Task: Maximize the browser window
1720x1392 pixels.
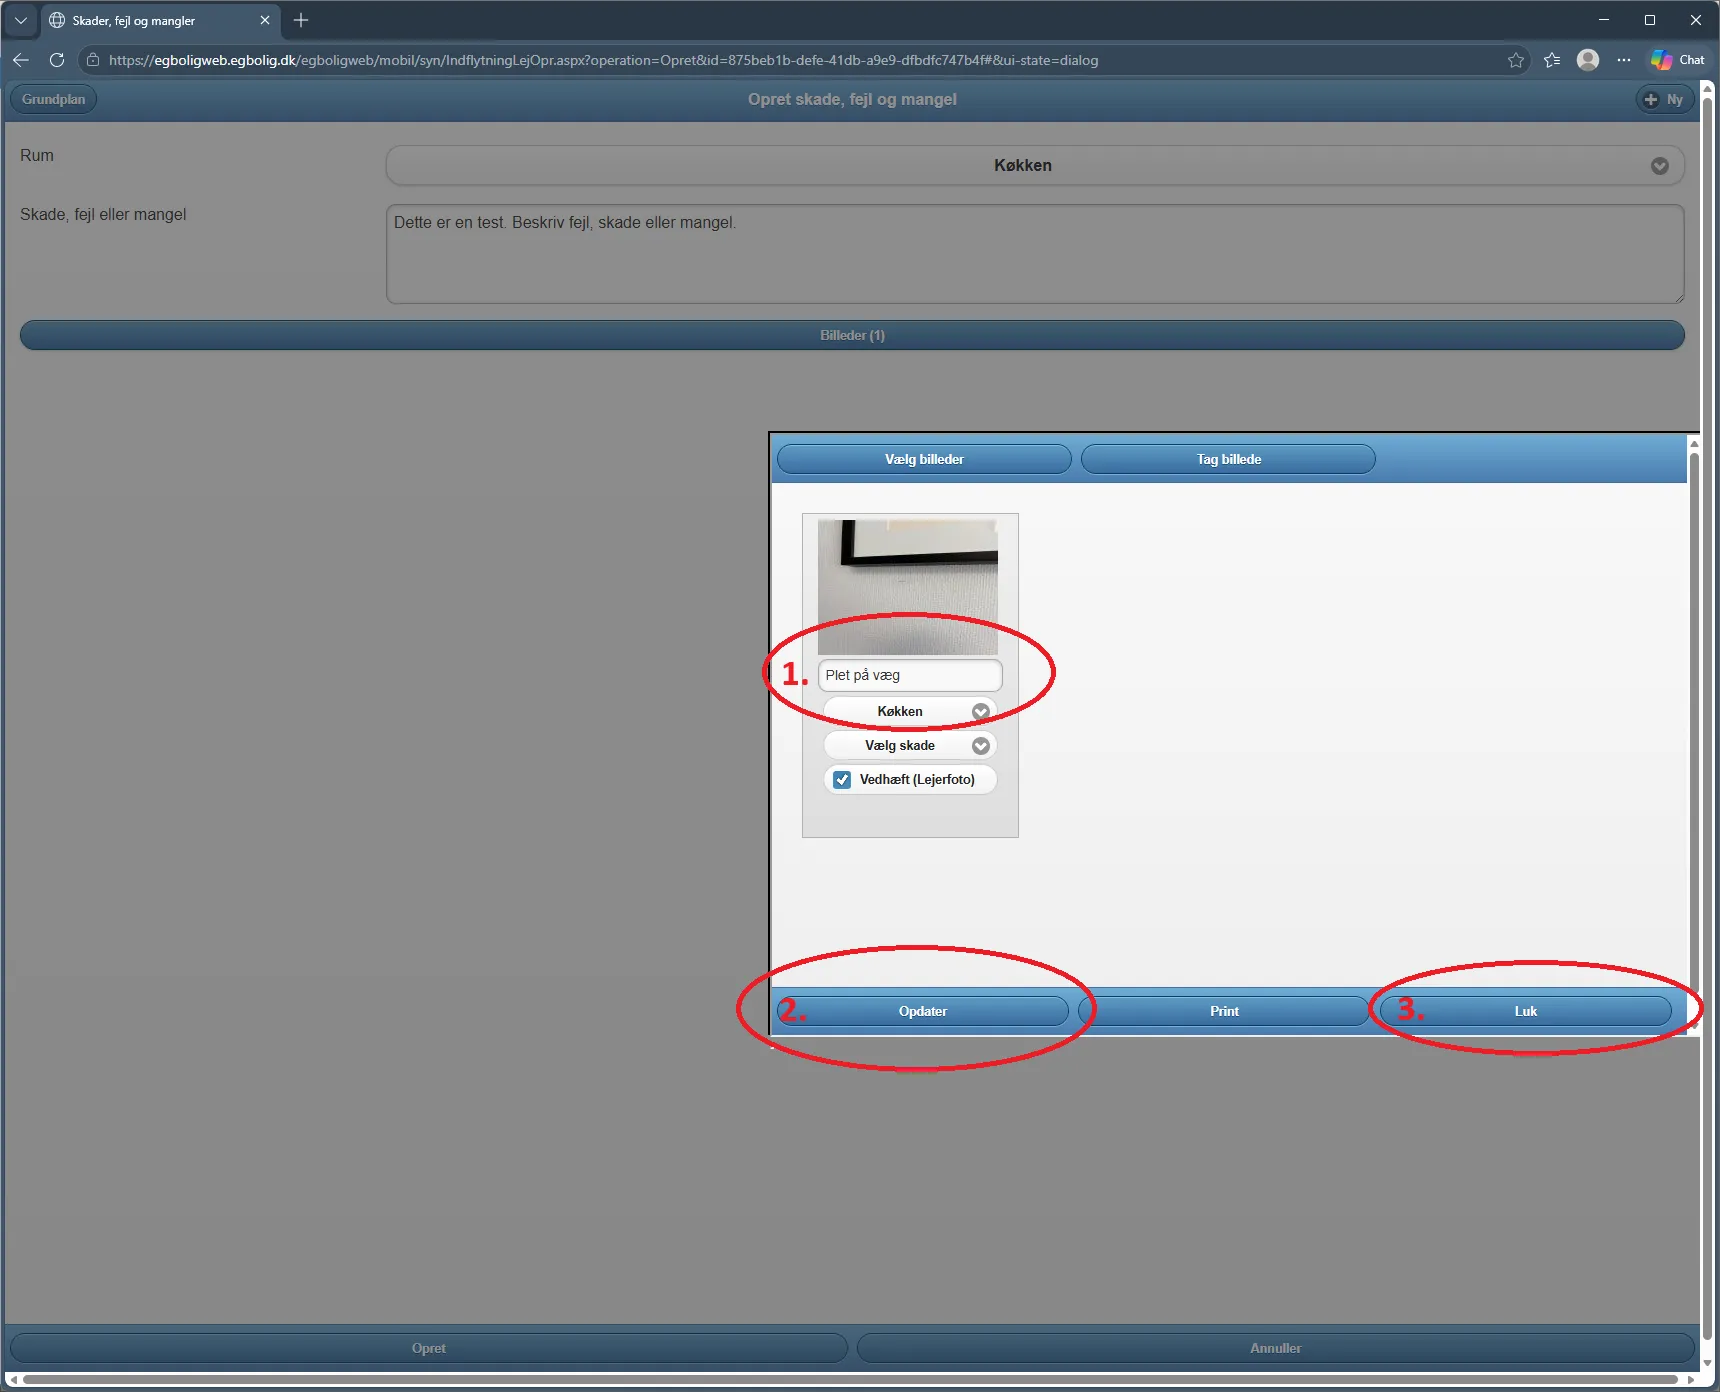Action: click(1650, 20)
